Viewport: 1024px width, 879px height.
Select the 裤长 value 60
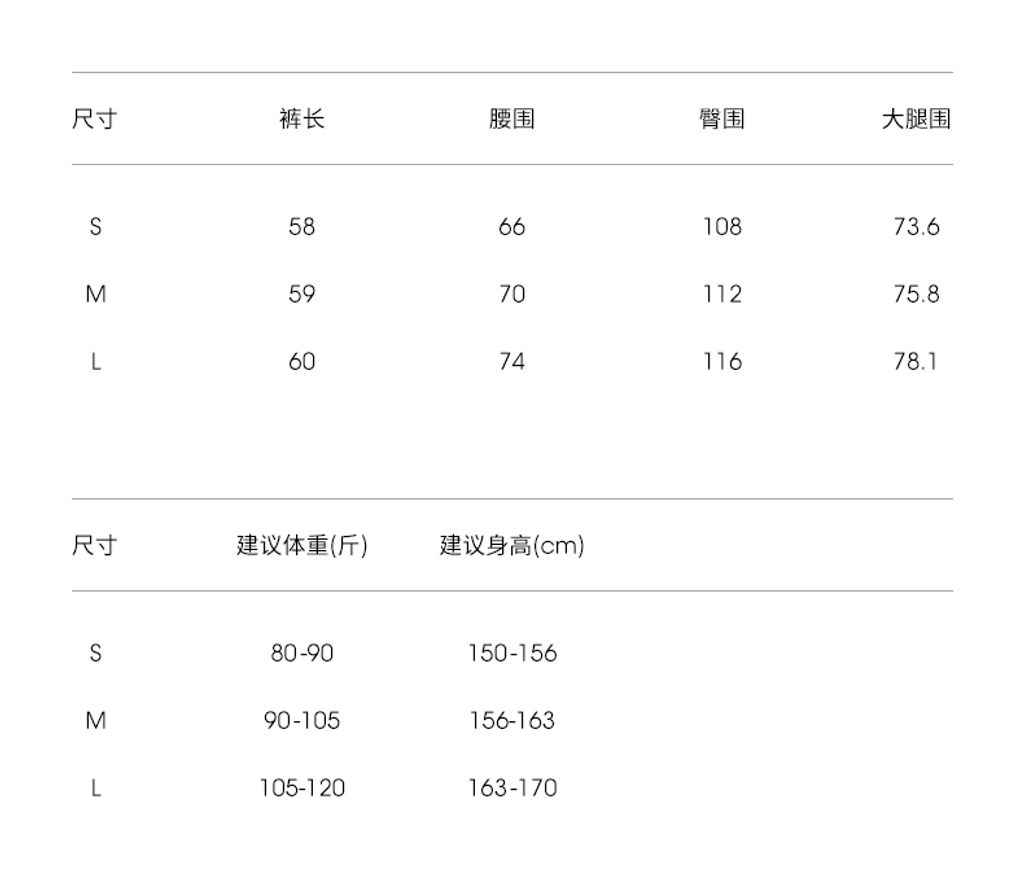[302, 361]
